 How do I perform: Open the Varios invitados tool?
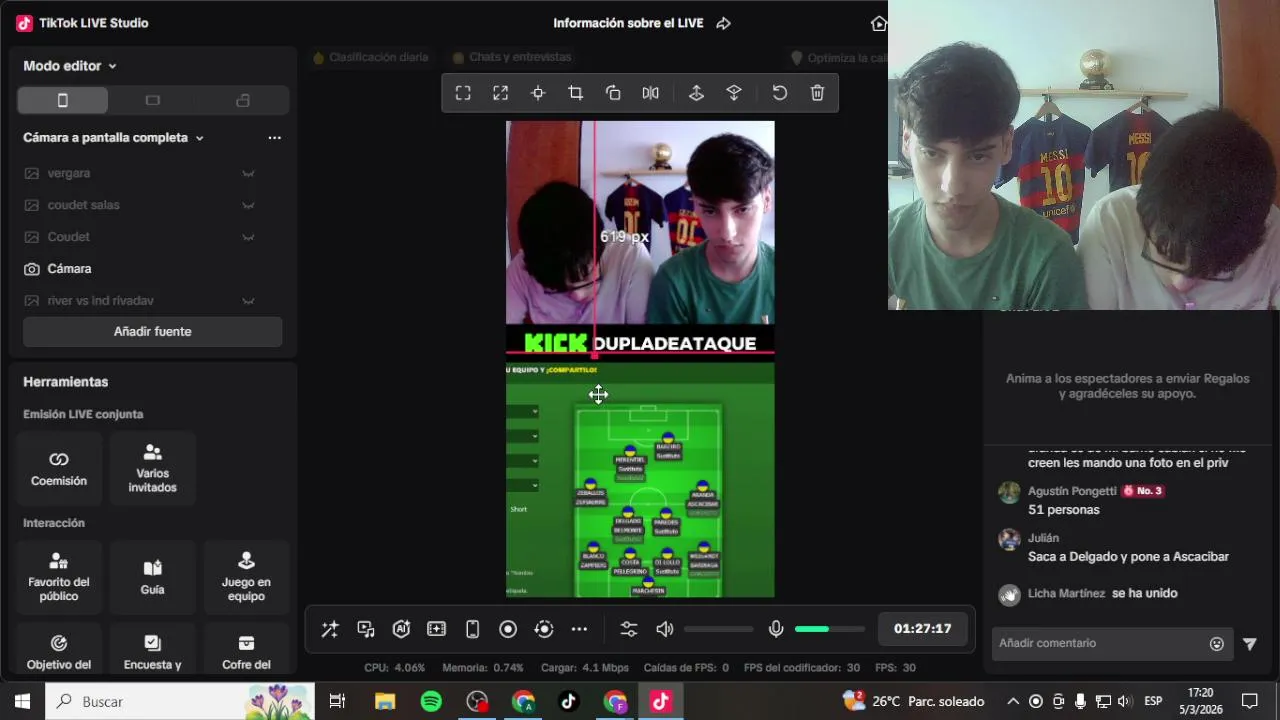152,468
